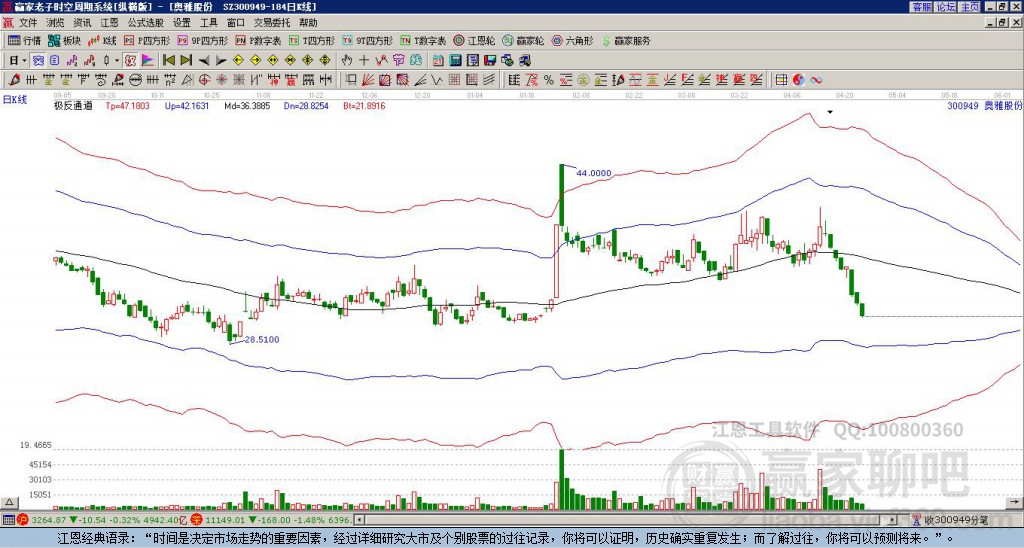Click the scrollbar left arrow

pyautogui.click(x=359, y=520)
